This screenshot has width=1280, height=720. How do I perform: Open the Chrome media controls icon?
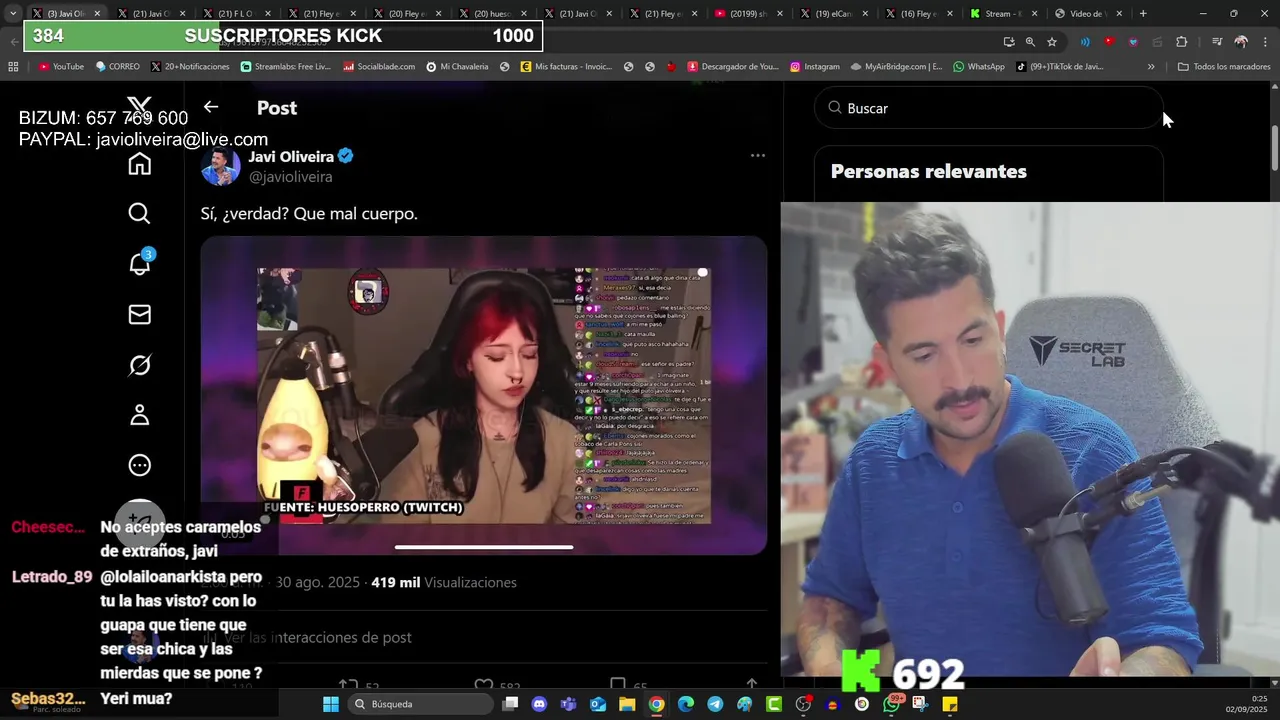click(x=1217, y=42)
